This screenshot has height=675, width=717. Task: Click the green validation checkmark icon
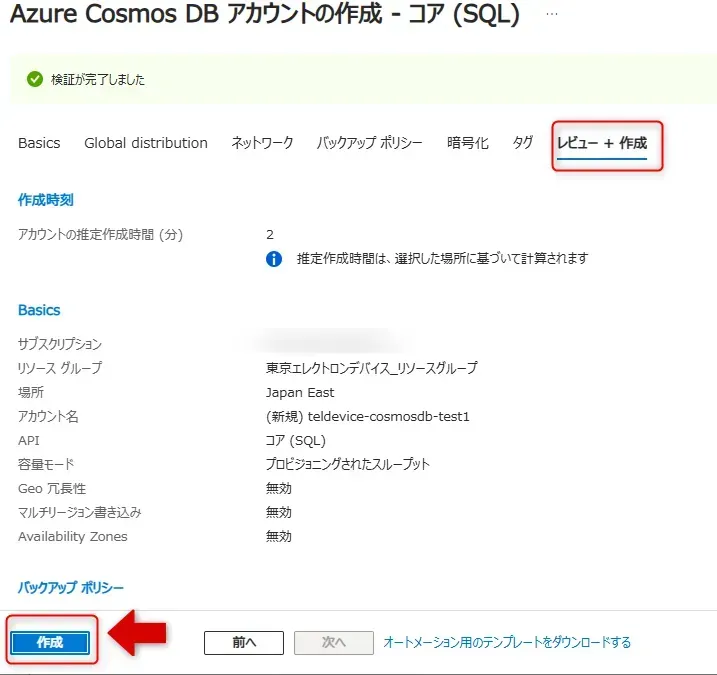coord(35,79)
